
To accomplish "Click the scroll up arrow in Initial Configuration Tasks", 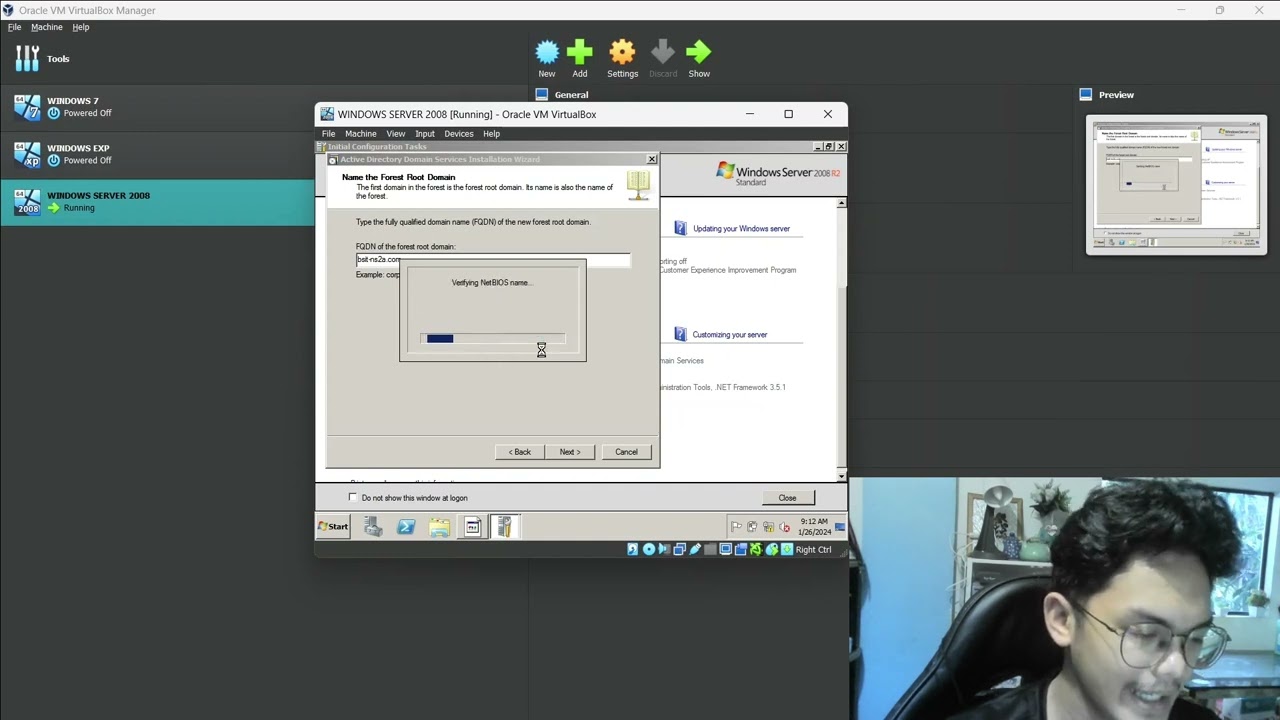I will 841,203.
